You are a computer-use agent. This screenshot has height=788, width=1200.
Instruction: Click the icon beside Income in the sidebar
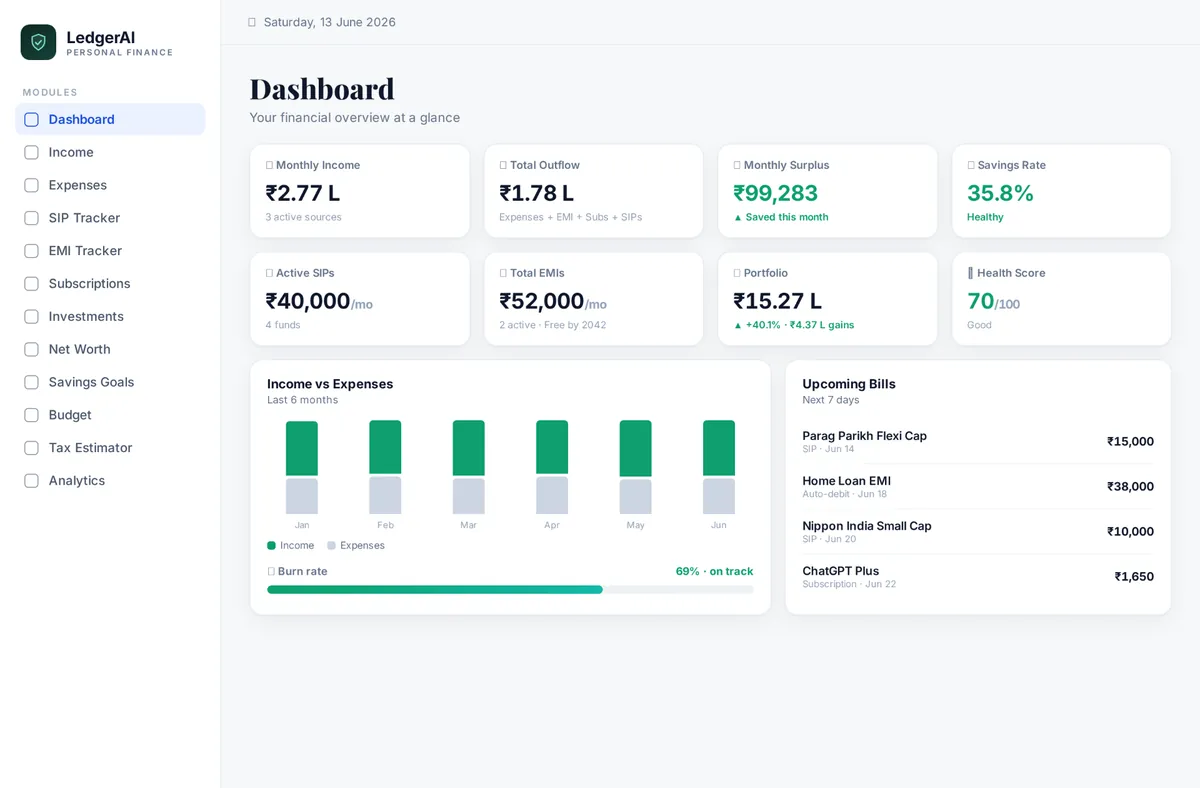[x=31, y=152]
